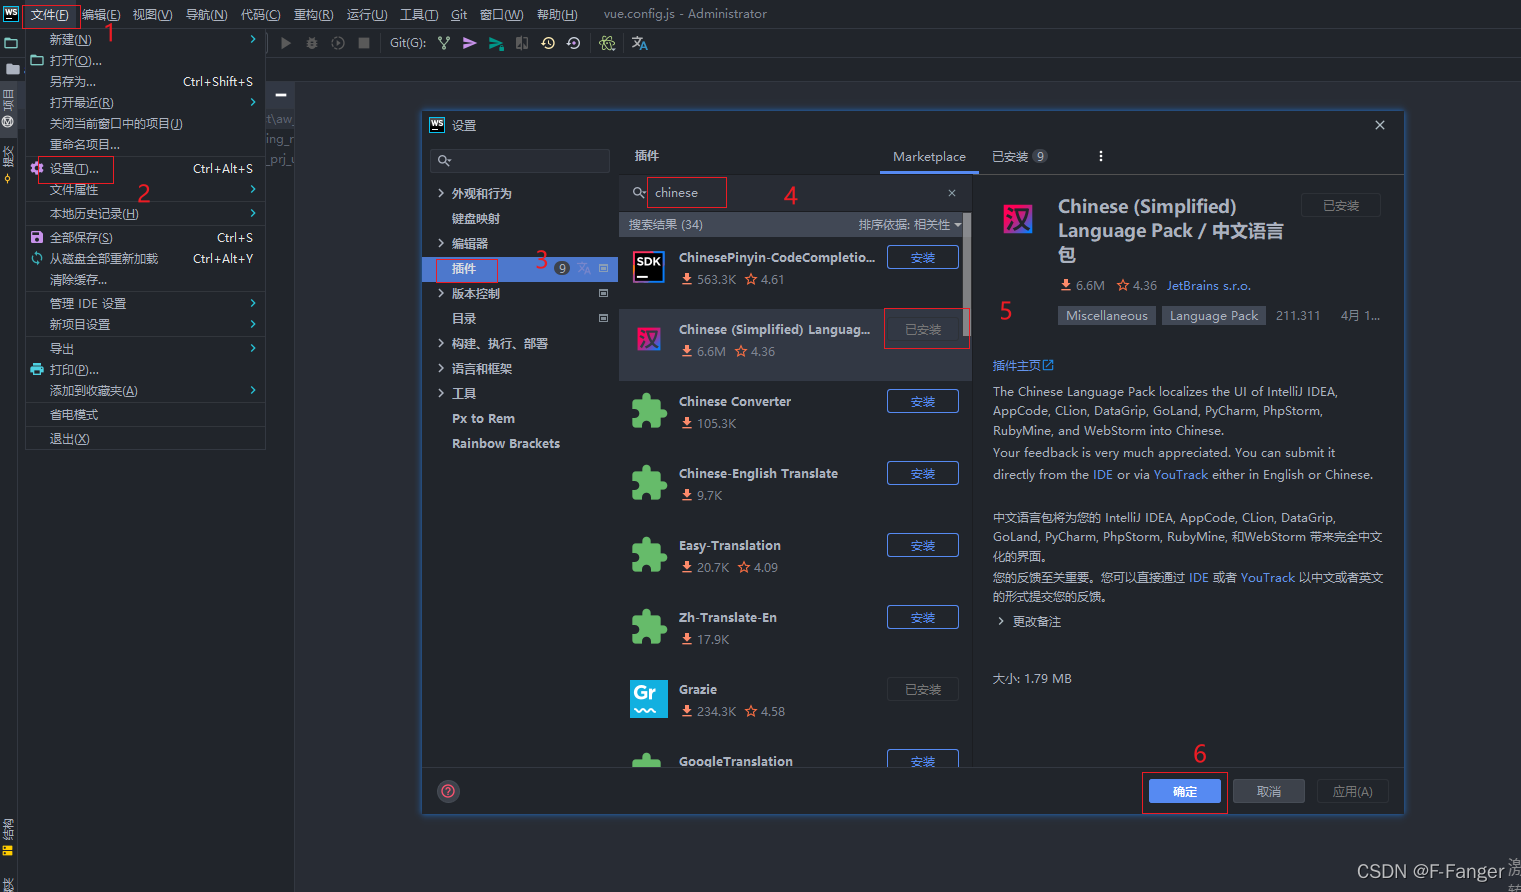1521x892 pixels.
Task: Click the help question mark icon
Action: coord(448,791)
